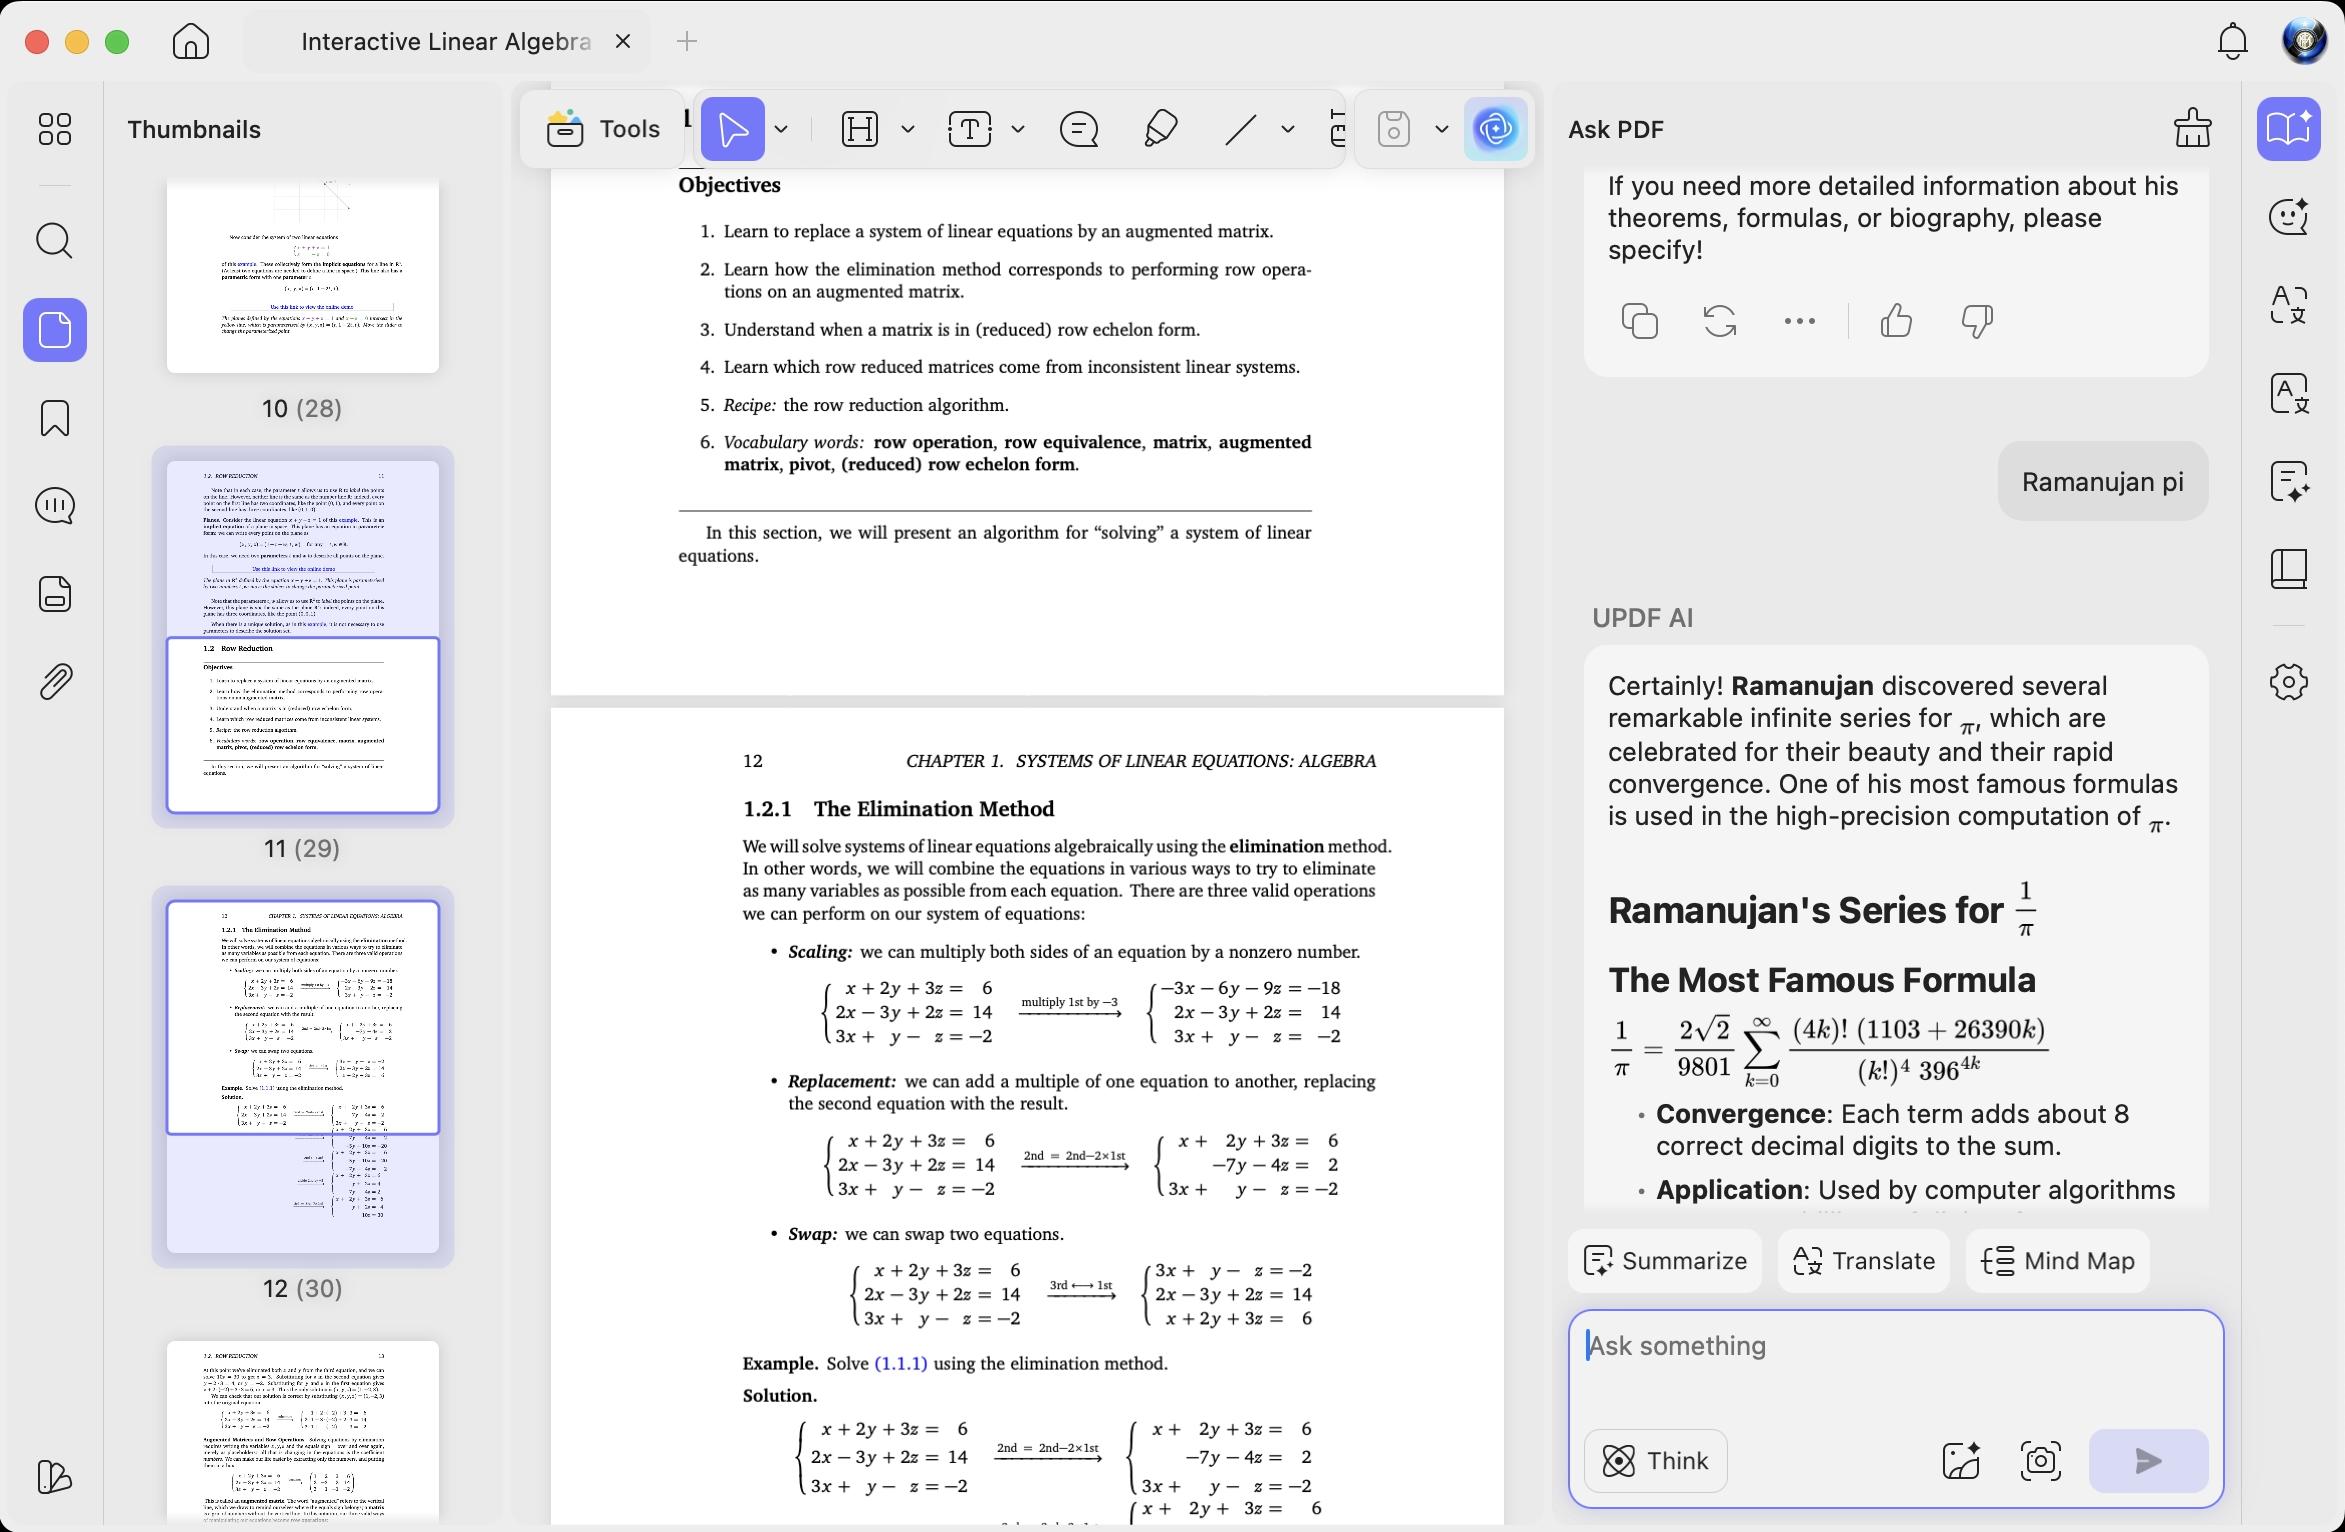Click the 1.2.1 The Elimination Method heading

898,808
